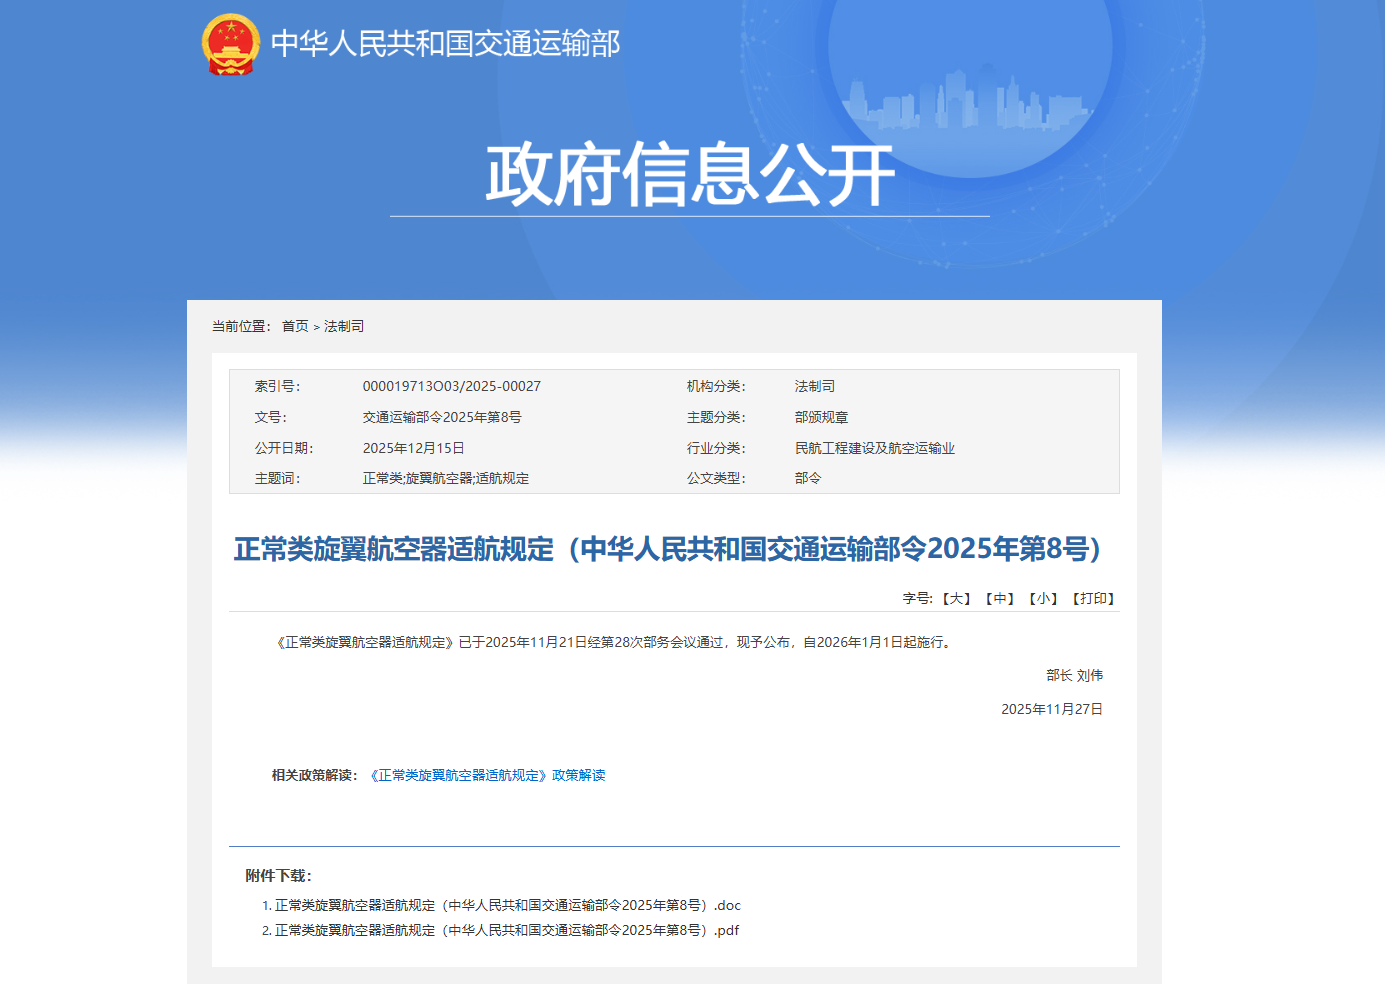Click the 主题分类 value 部颁规章
This screenshot has height=984, width=1385.
821,417
